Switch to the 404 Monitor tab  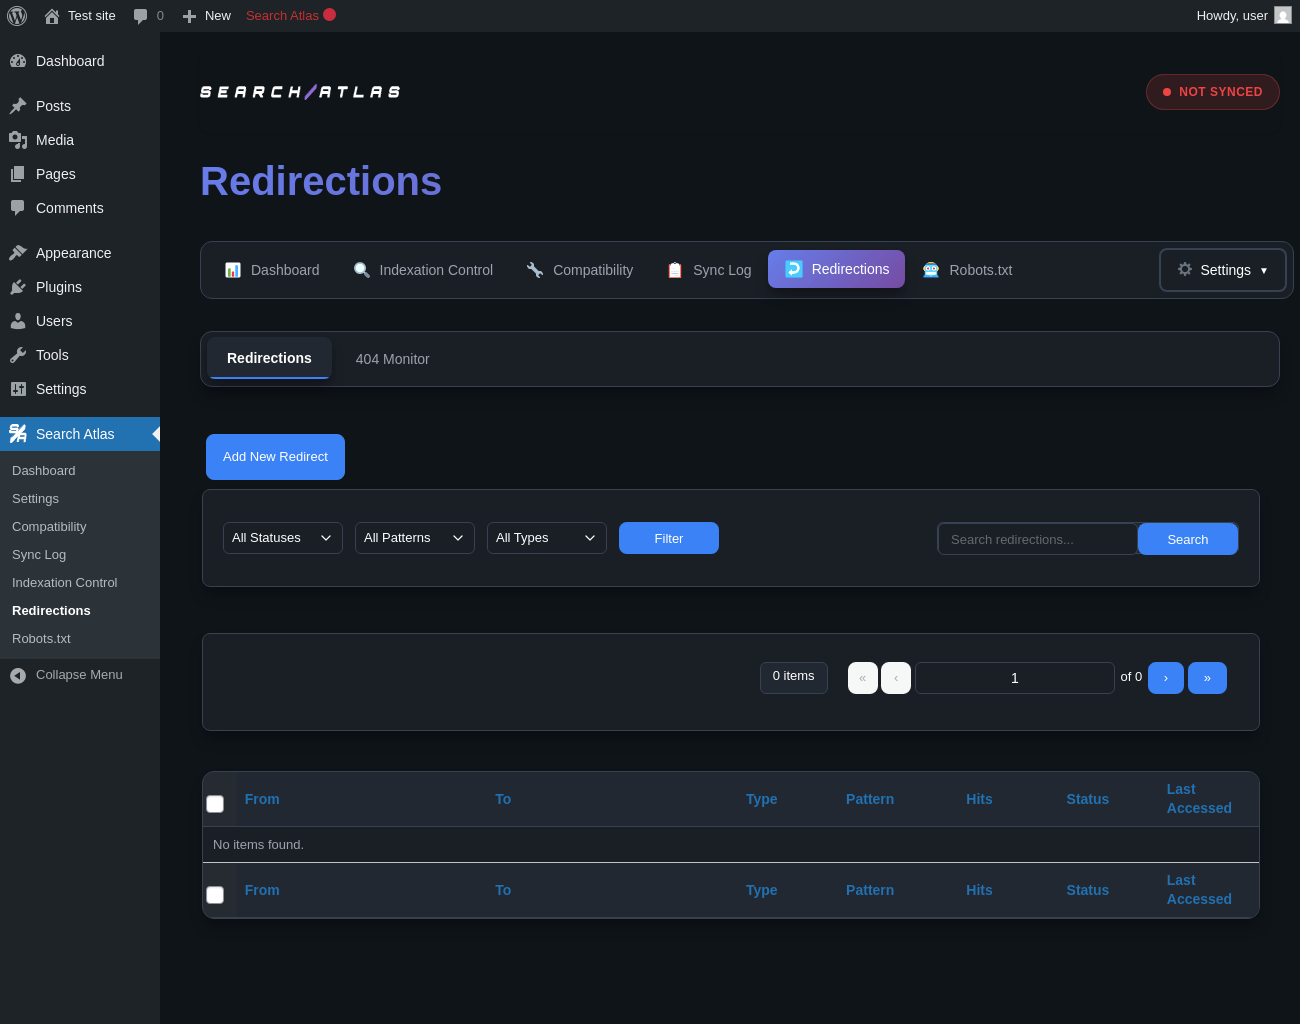point(393,359)
